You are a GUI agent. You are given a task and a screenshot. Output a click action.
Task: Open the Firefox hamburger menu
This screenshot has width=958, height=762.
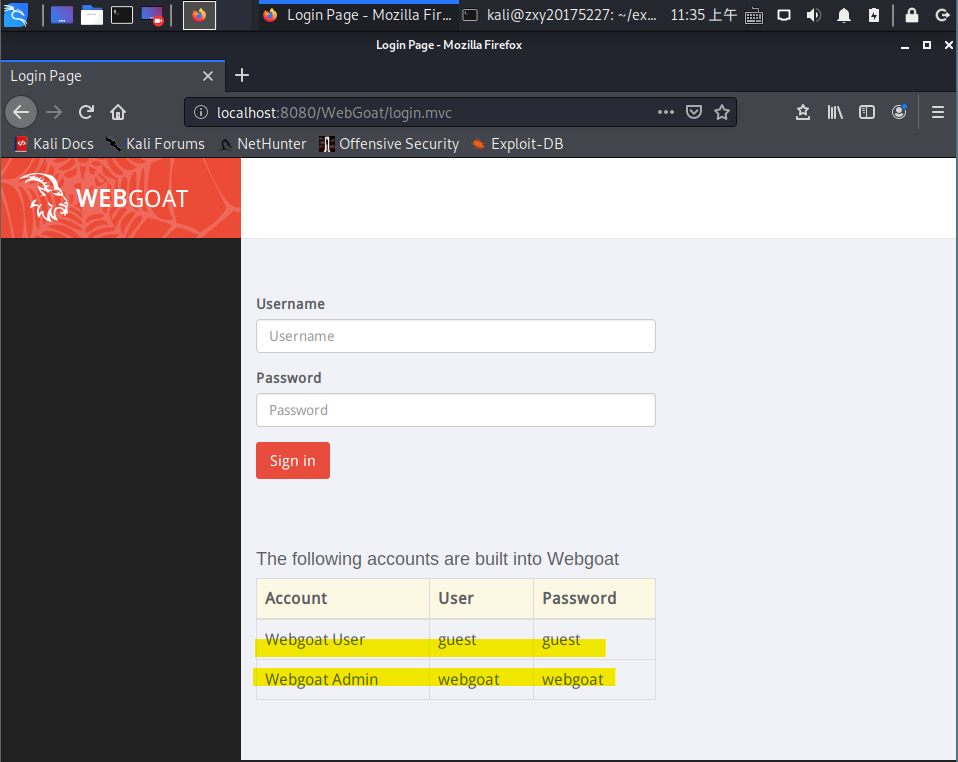(x=938, y=112)
